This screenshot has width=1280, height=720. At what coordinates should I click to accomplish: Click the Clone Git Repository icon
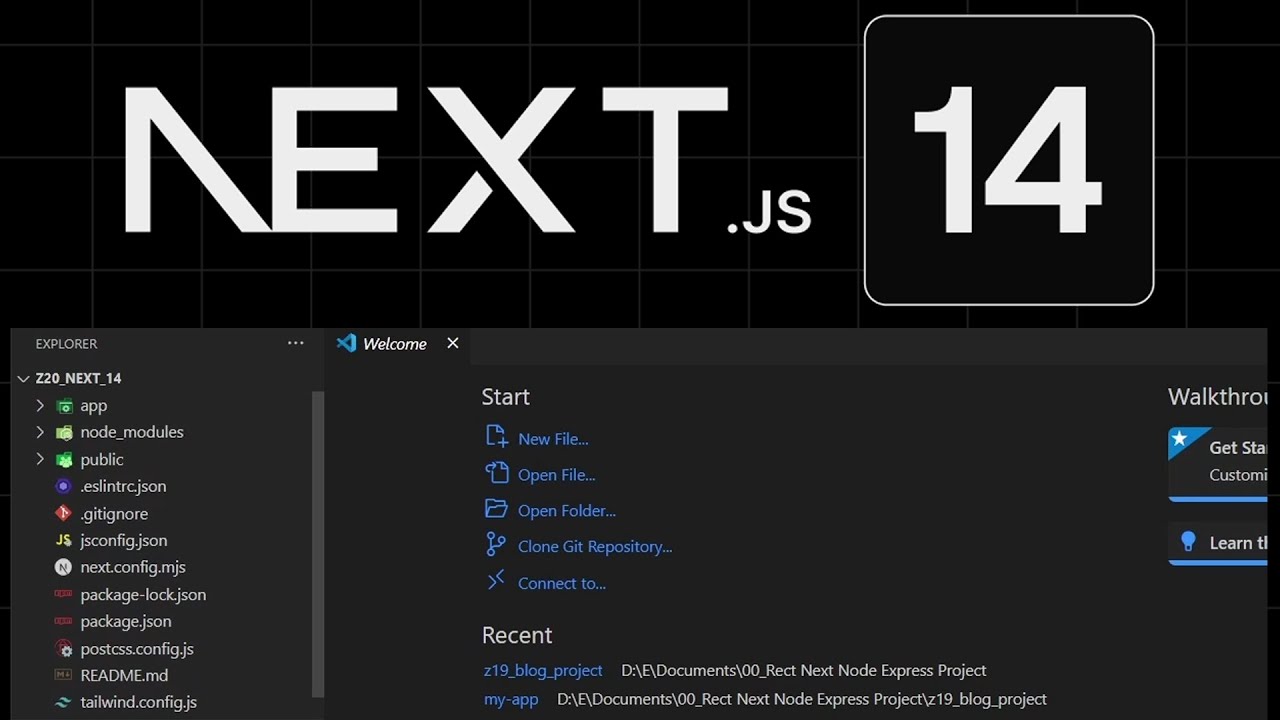[x=496, y=544]
